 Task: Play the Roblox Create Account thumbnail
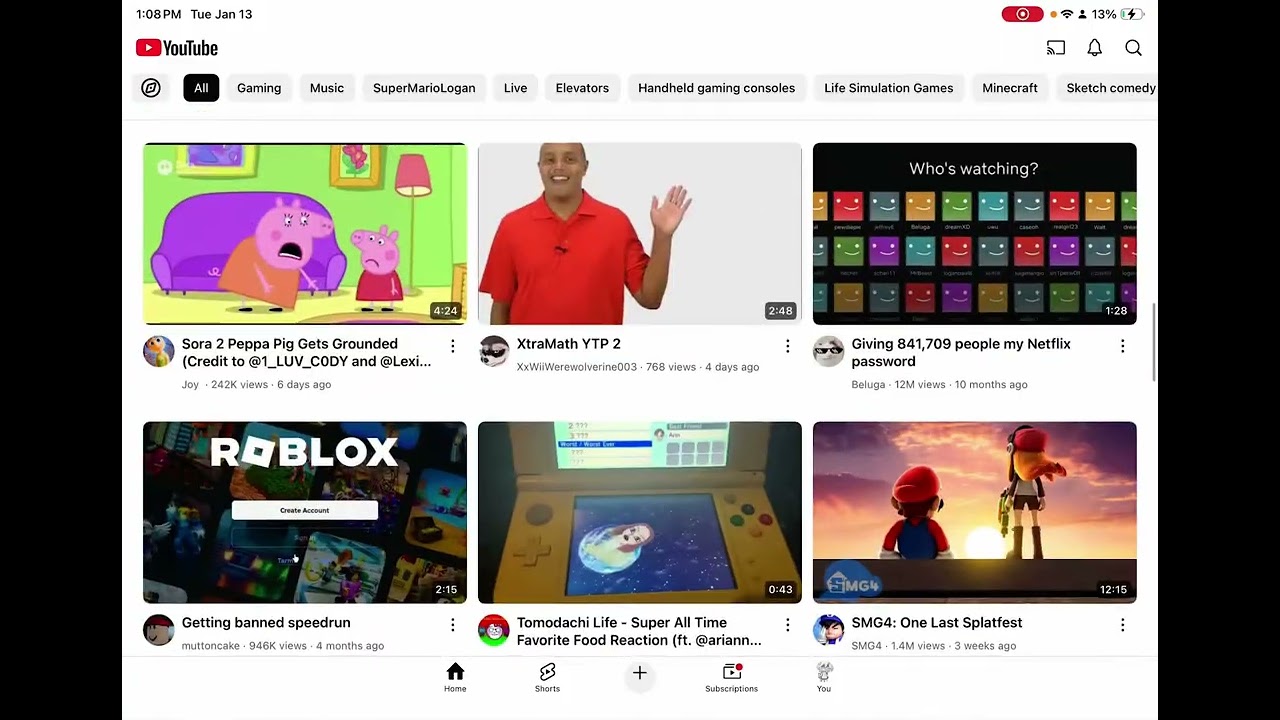coord(305,512)
